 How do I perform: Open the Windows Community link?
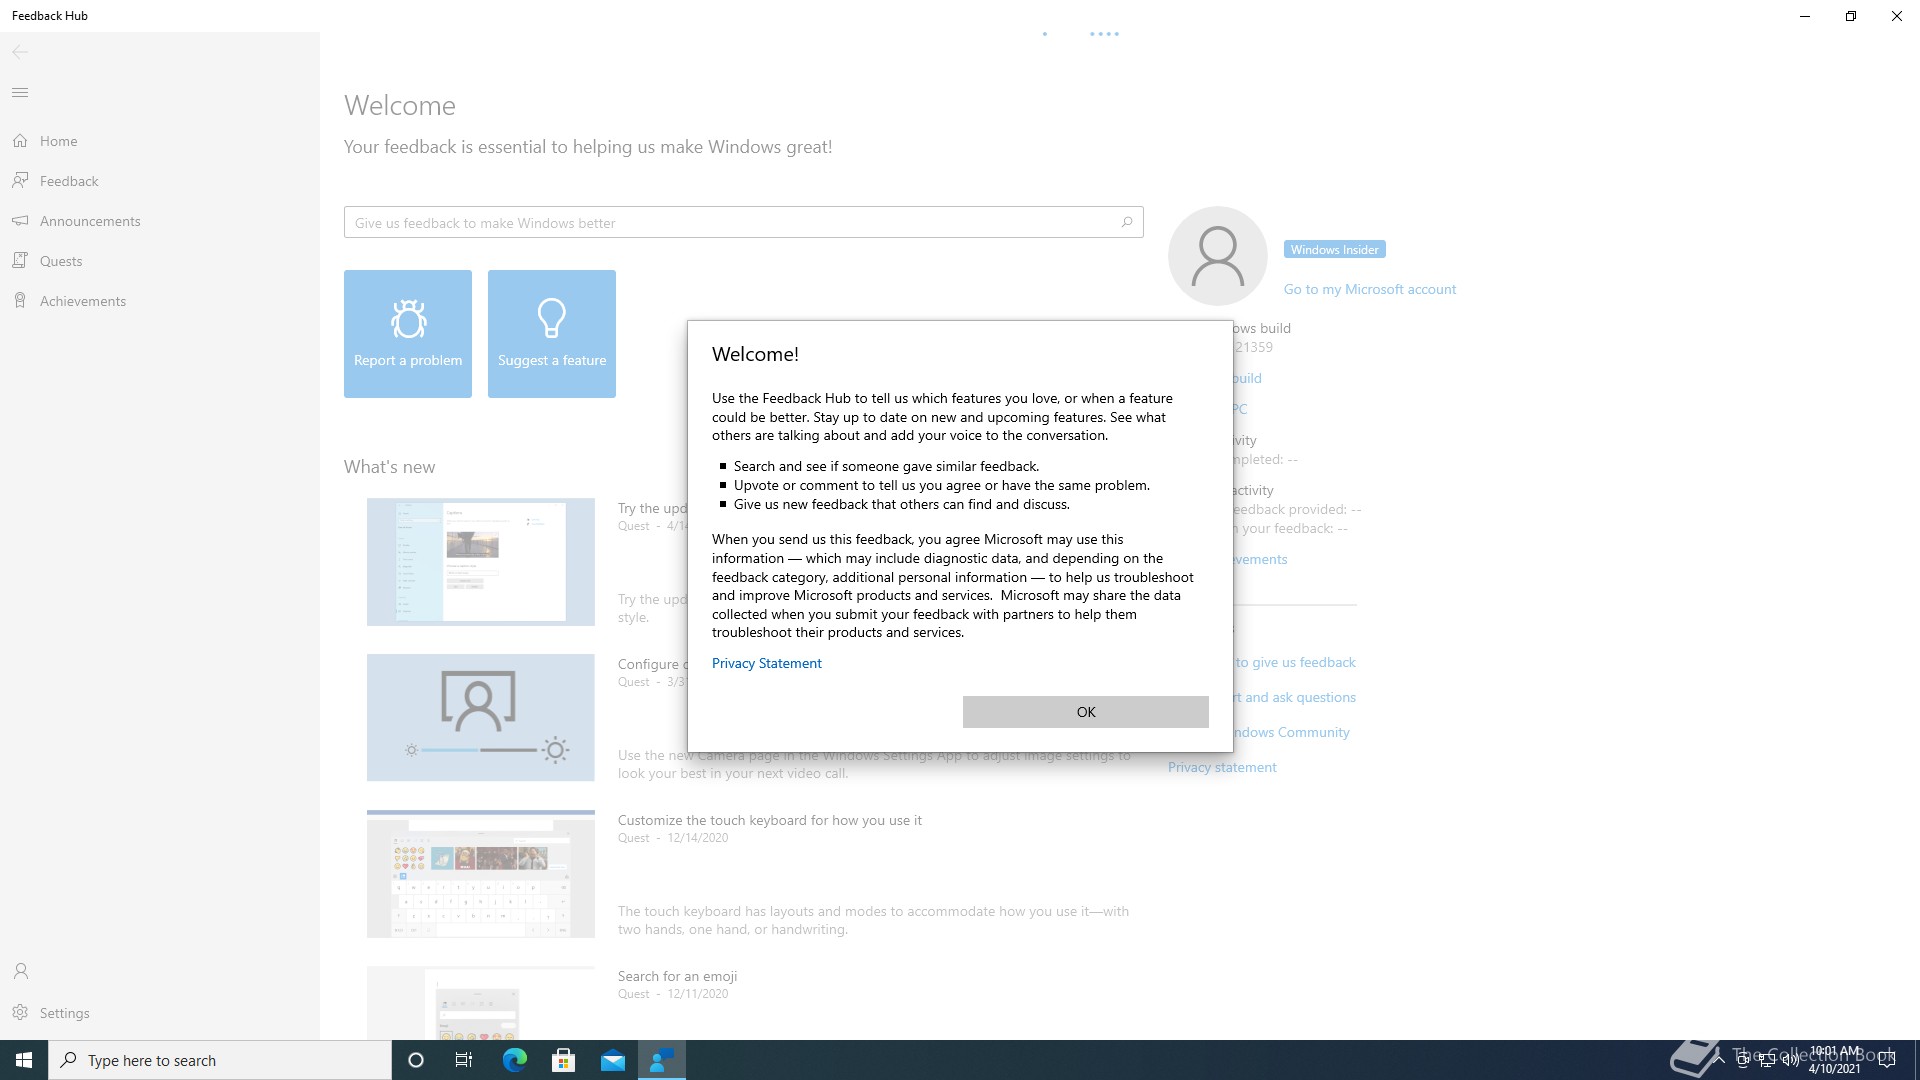click(x=1291, y=732)
